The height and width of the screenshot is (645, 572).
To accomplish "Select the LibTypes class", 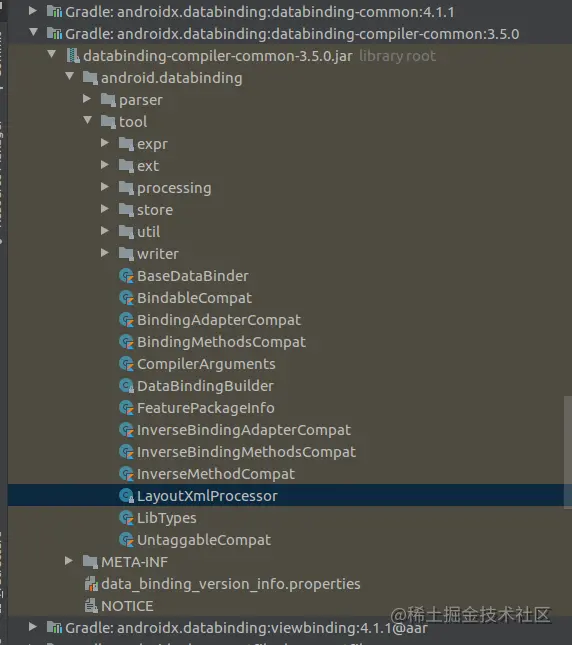I will (x=167, y=518).
